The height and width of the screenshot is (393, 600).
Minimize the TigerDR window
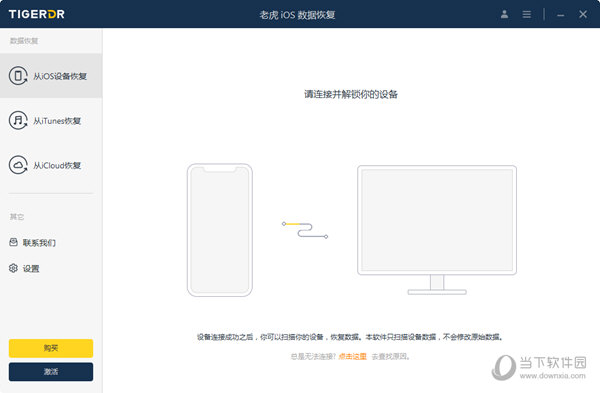click(561, 15)
